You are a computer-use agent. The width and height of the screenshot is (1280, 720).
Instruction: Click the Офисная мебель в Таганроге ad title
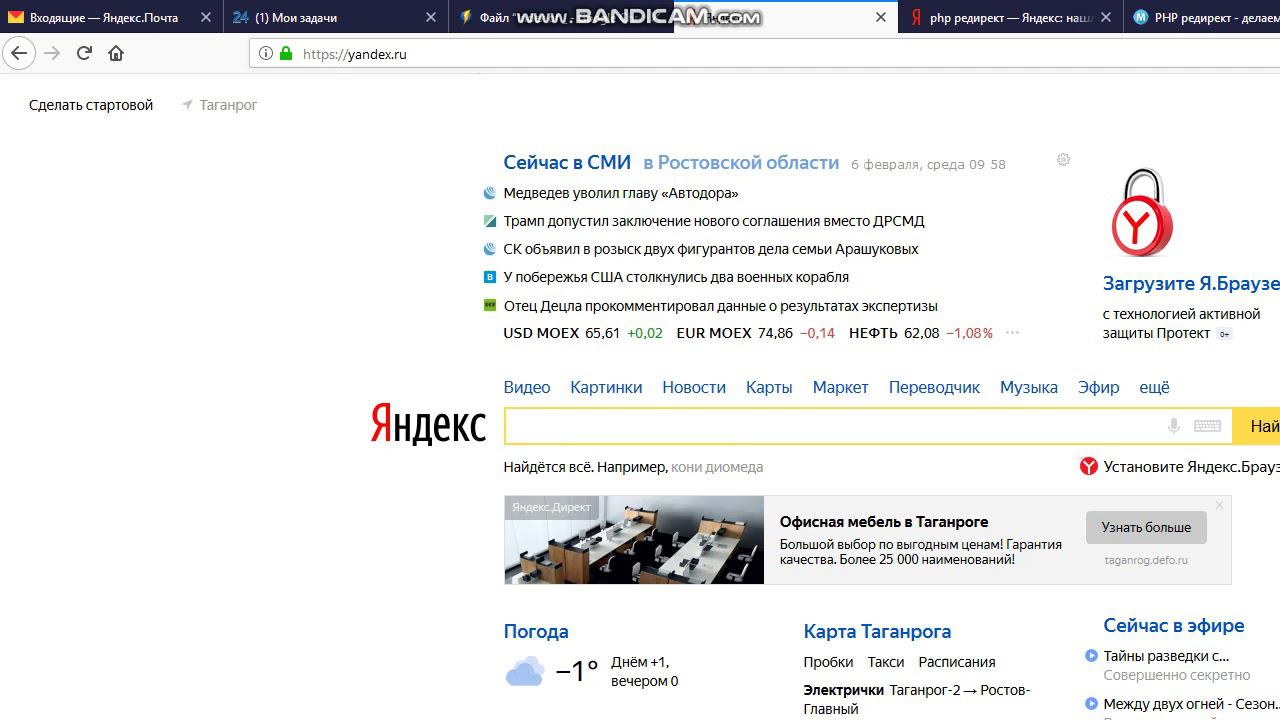[884, 521]
